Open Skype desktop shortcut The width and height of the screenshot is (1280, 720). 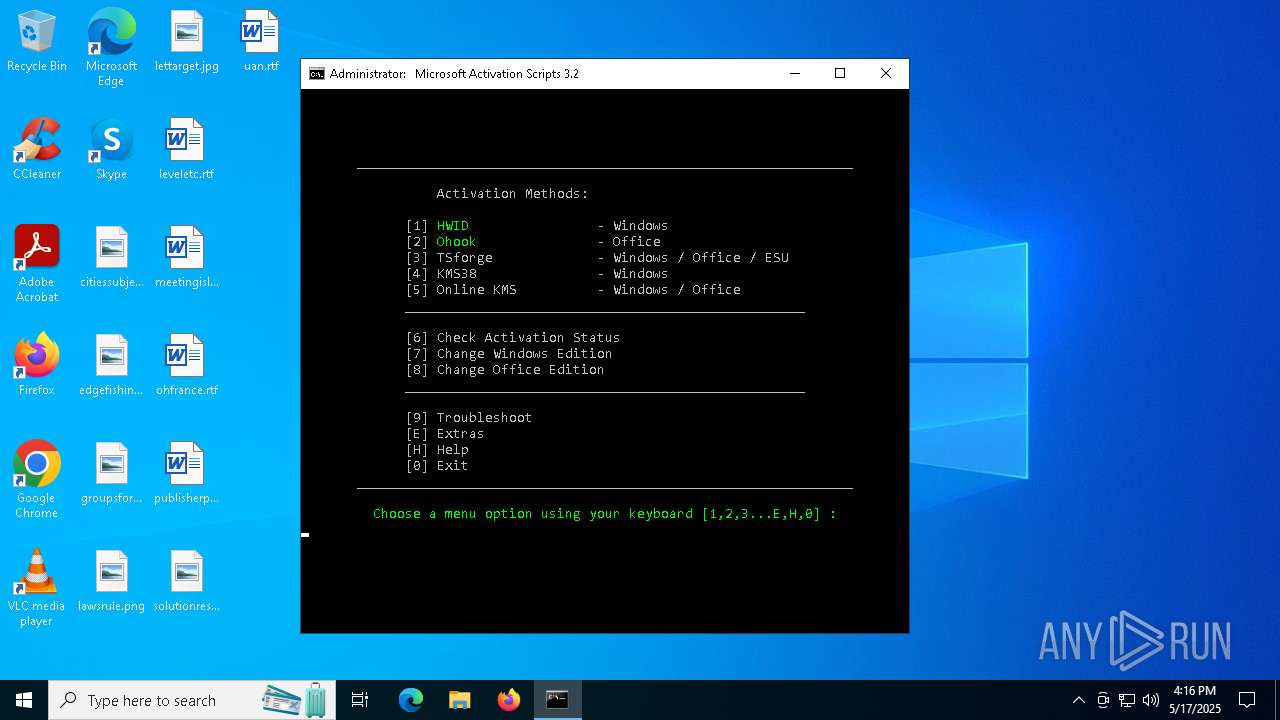point(111,150)
